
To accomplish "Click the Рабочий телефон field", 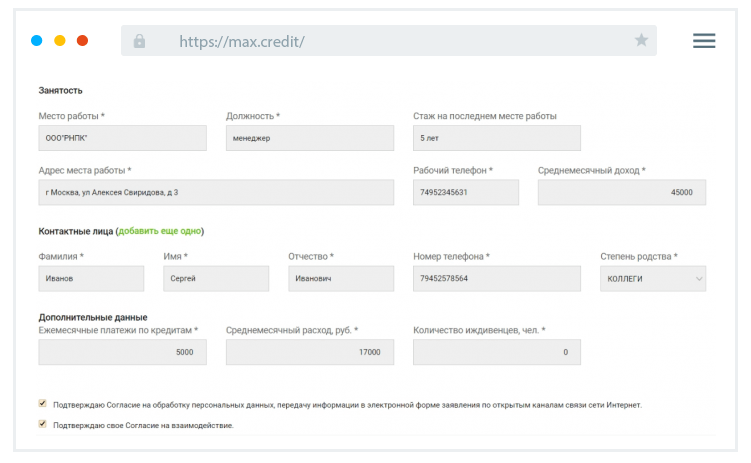I will tap(466, 192).
